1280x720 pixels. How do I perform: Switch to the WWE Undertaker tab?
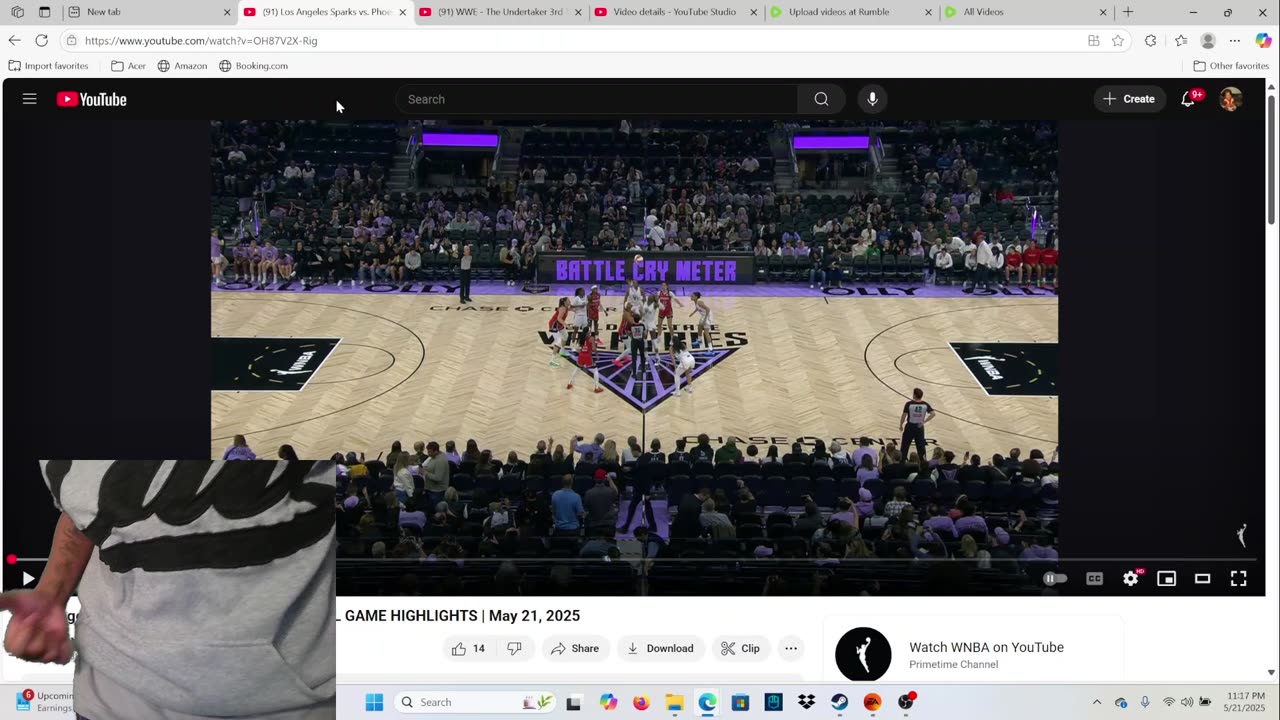click(x=500, y=12)
